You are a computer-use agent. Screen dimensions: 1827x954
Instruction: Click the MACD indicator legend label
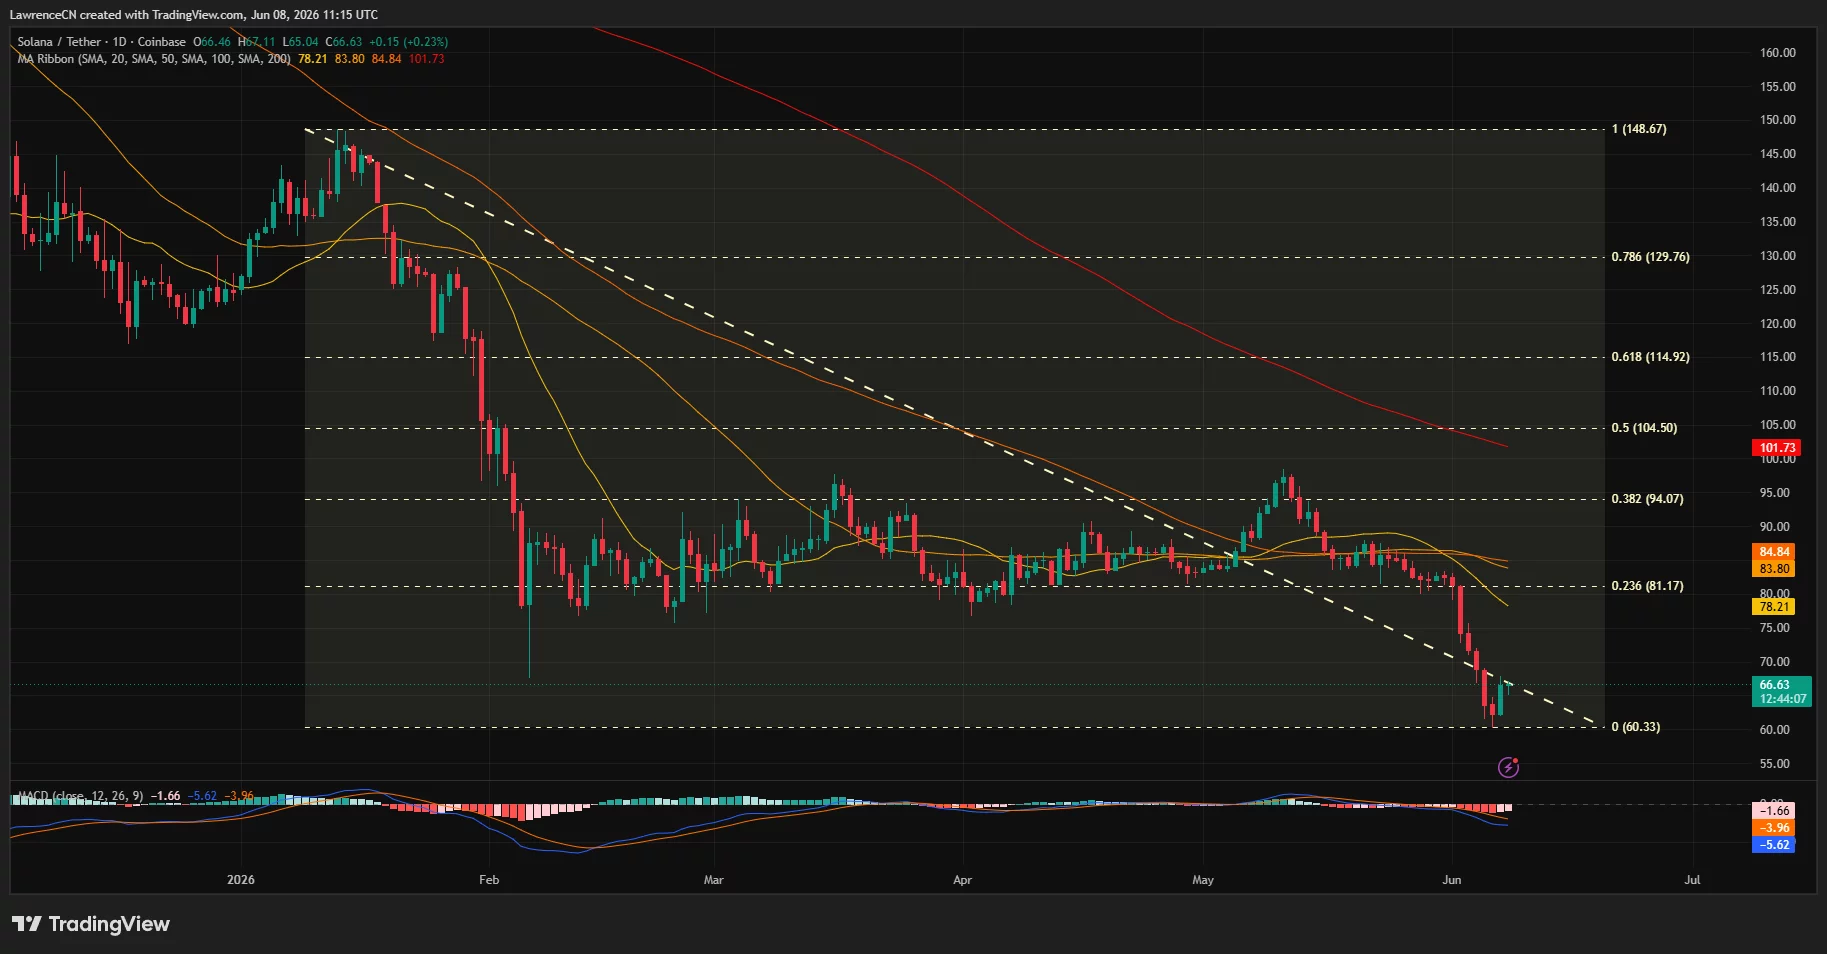click(x=80, y=796)
